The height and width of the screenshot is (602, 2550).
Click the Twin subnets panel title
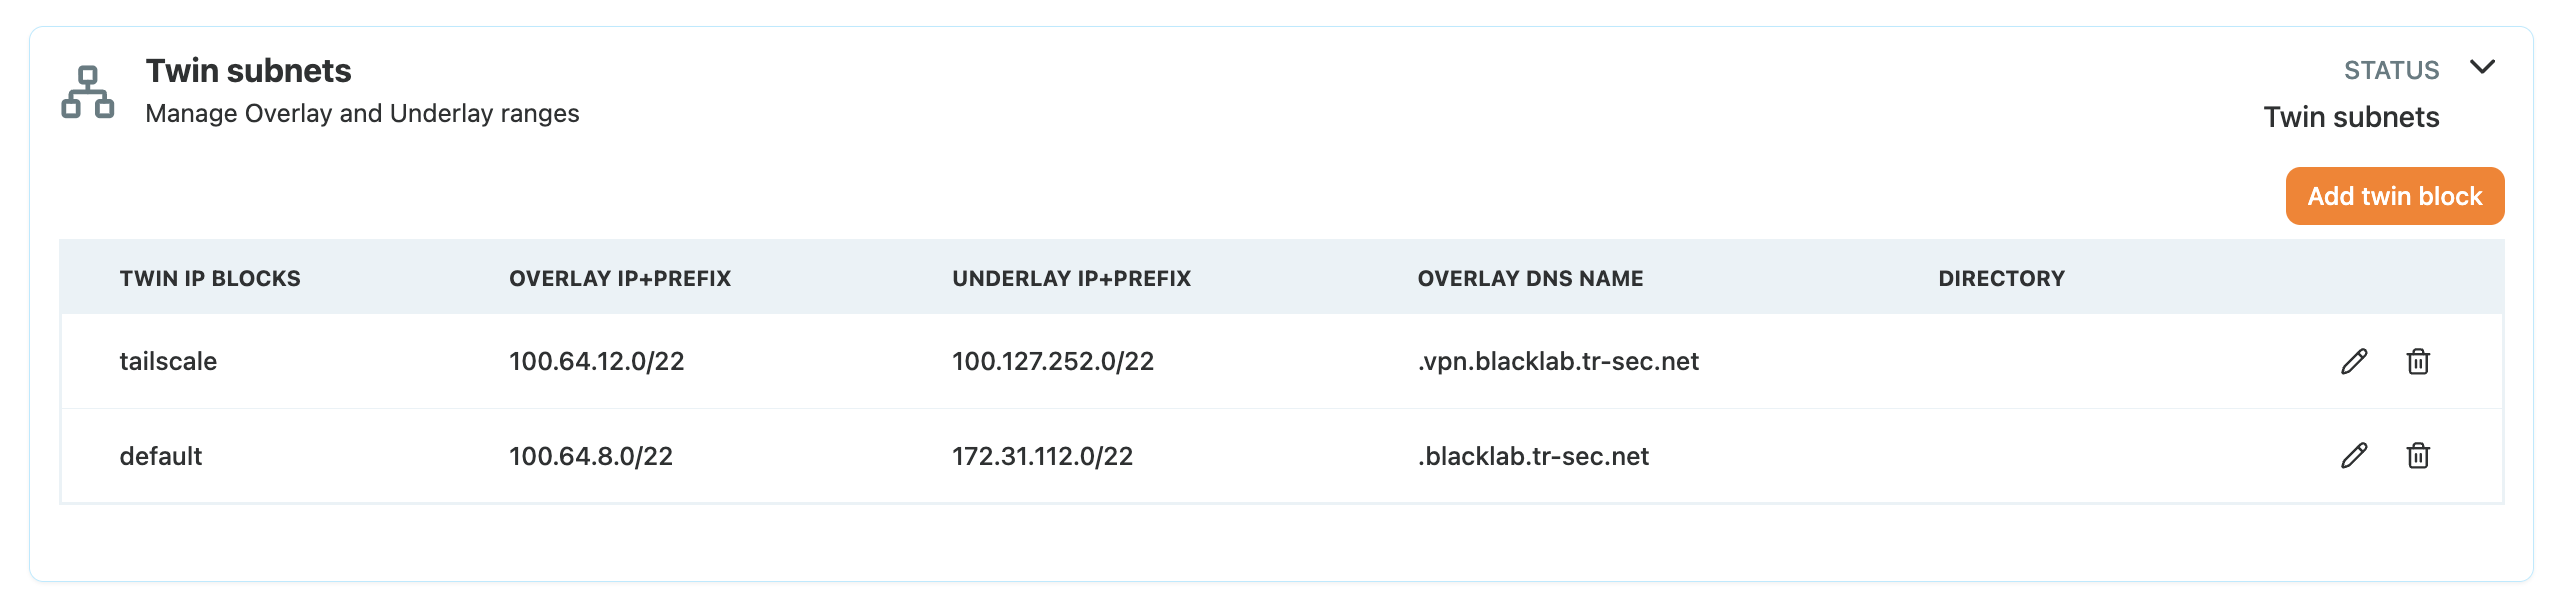click(x=248, y=71)
